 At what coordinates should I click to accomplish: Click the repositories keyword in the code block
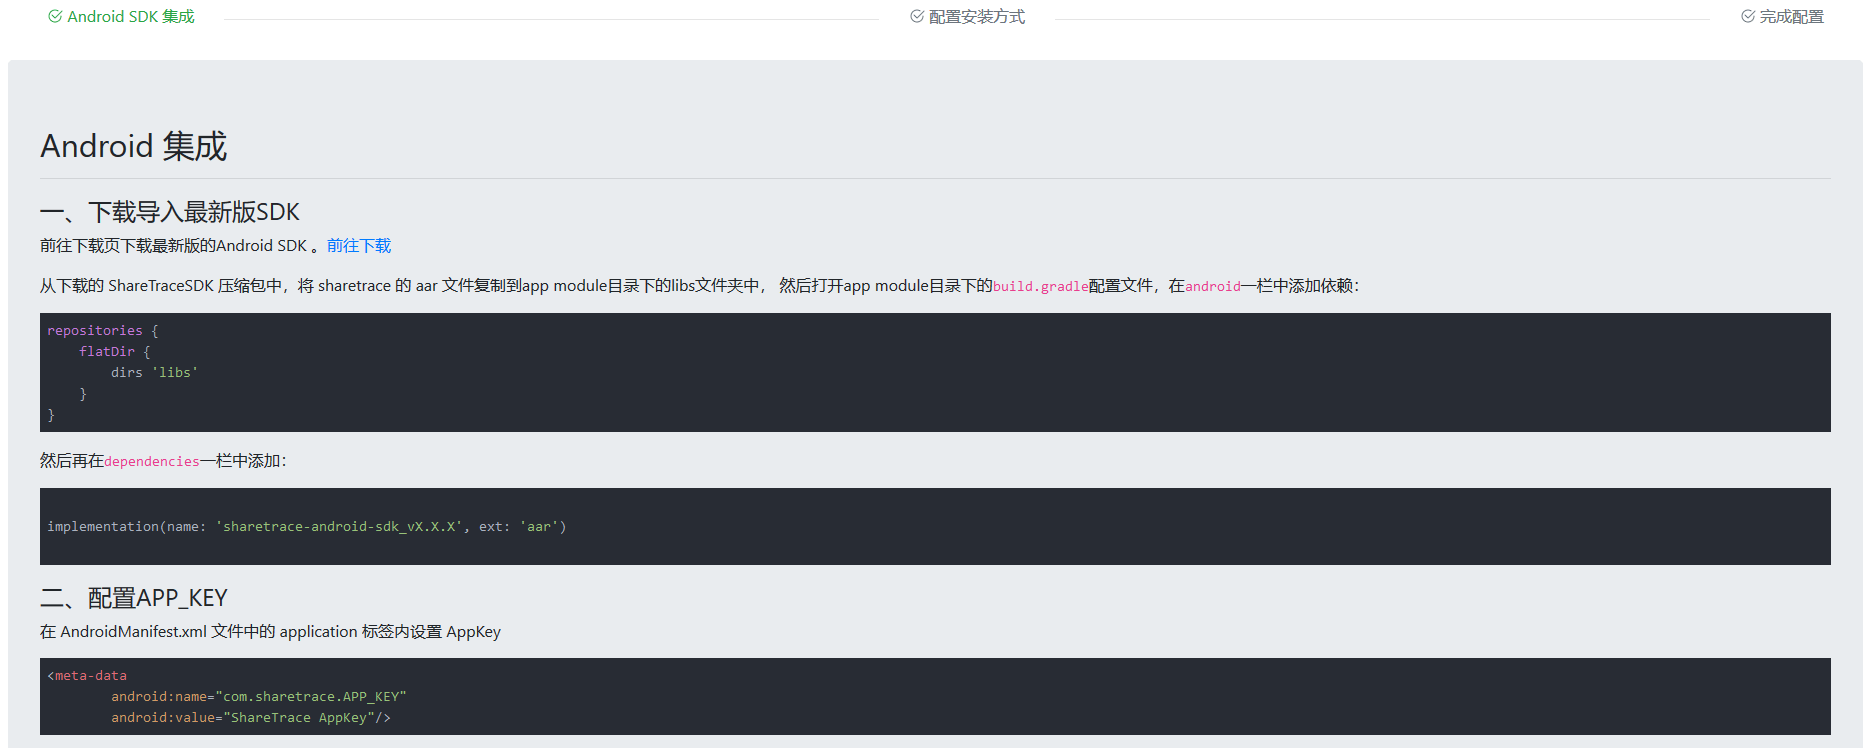[95, 331]
